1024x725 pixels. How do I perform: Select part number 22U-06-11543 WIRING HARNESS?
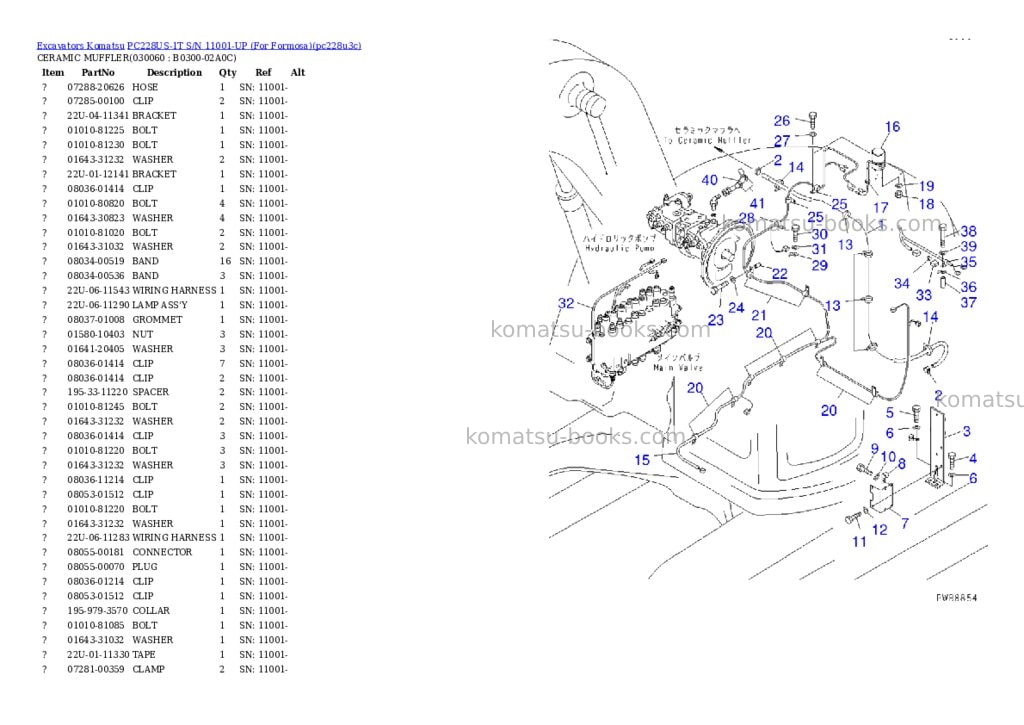[x=142, y=291]
